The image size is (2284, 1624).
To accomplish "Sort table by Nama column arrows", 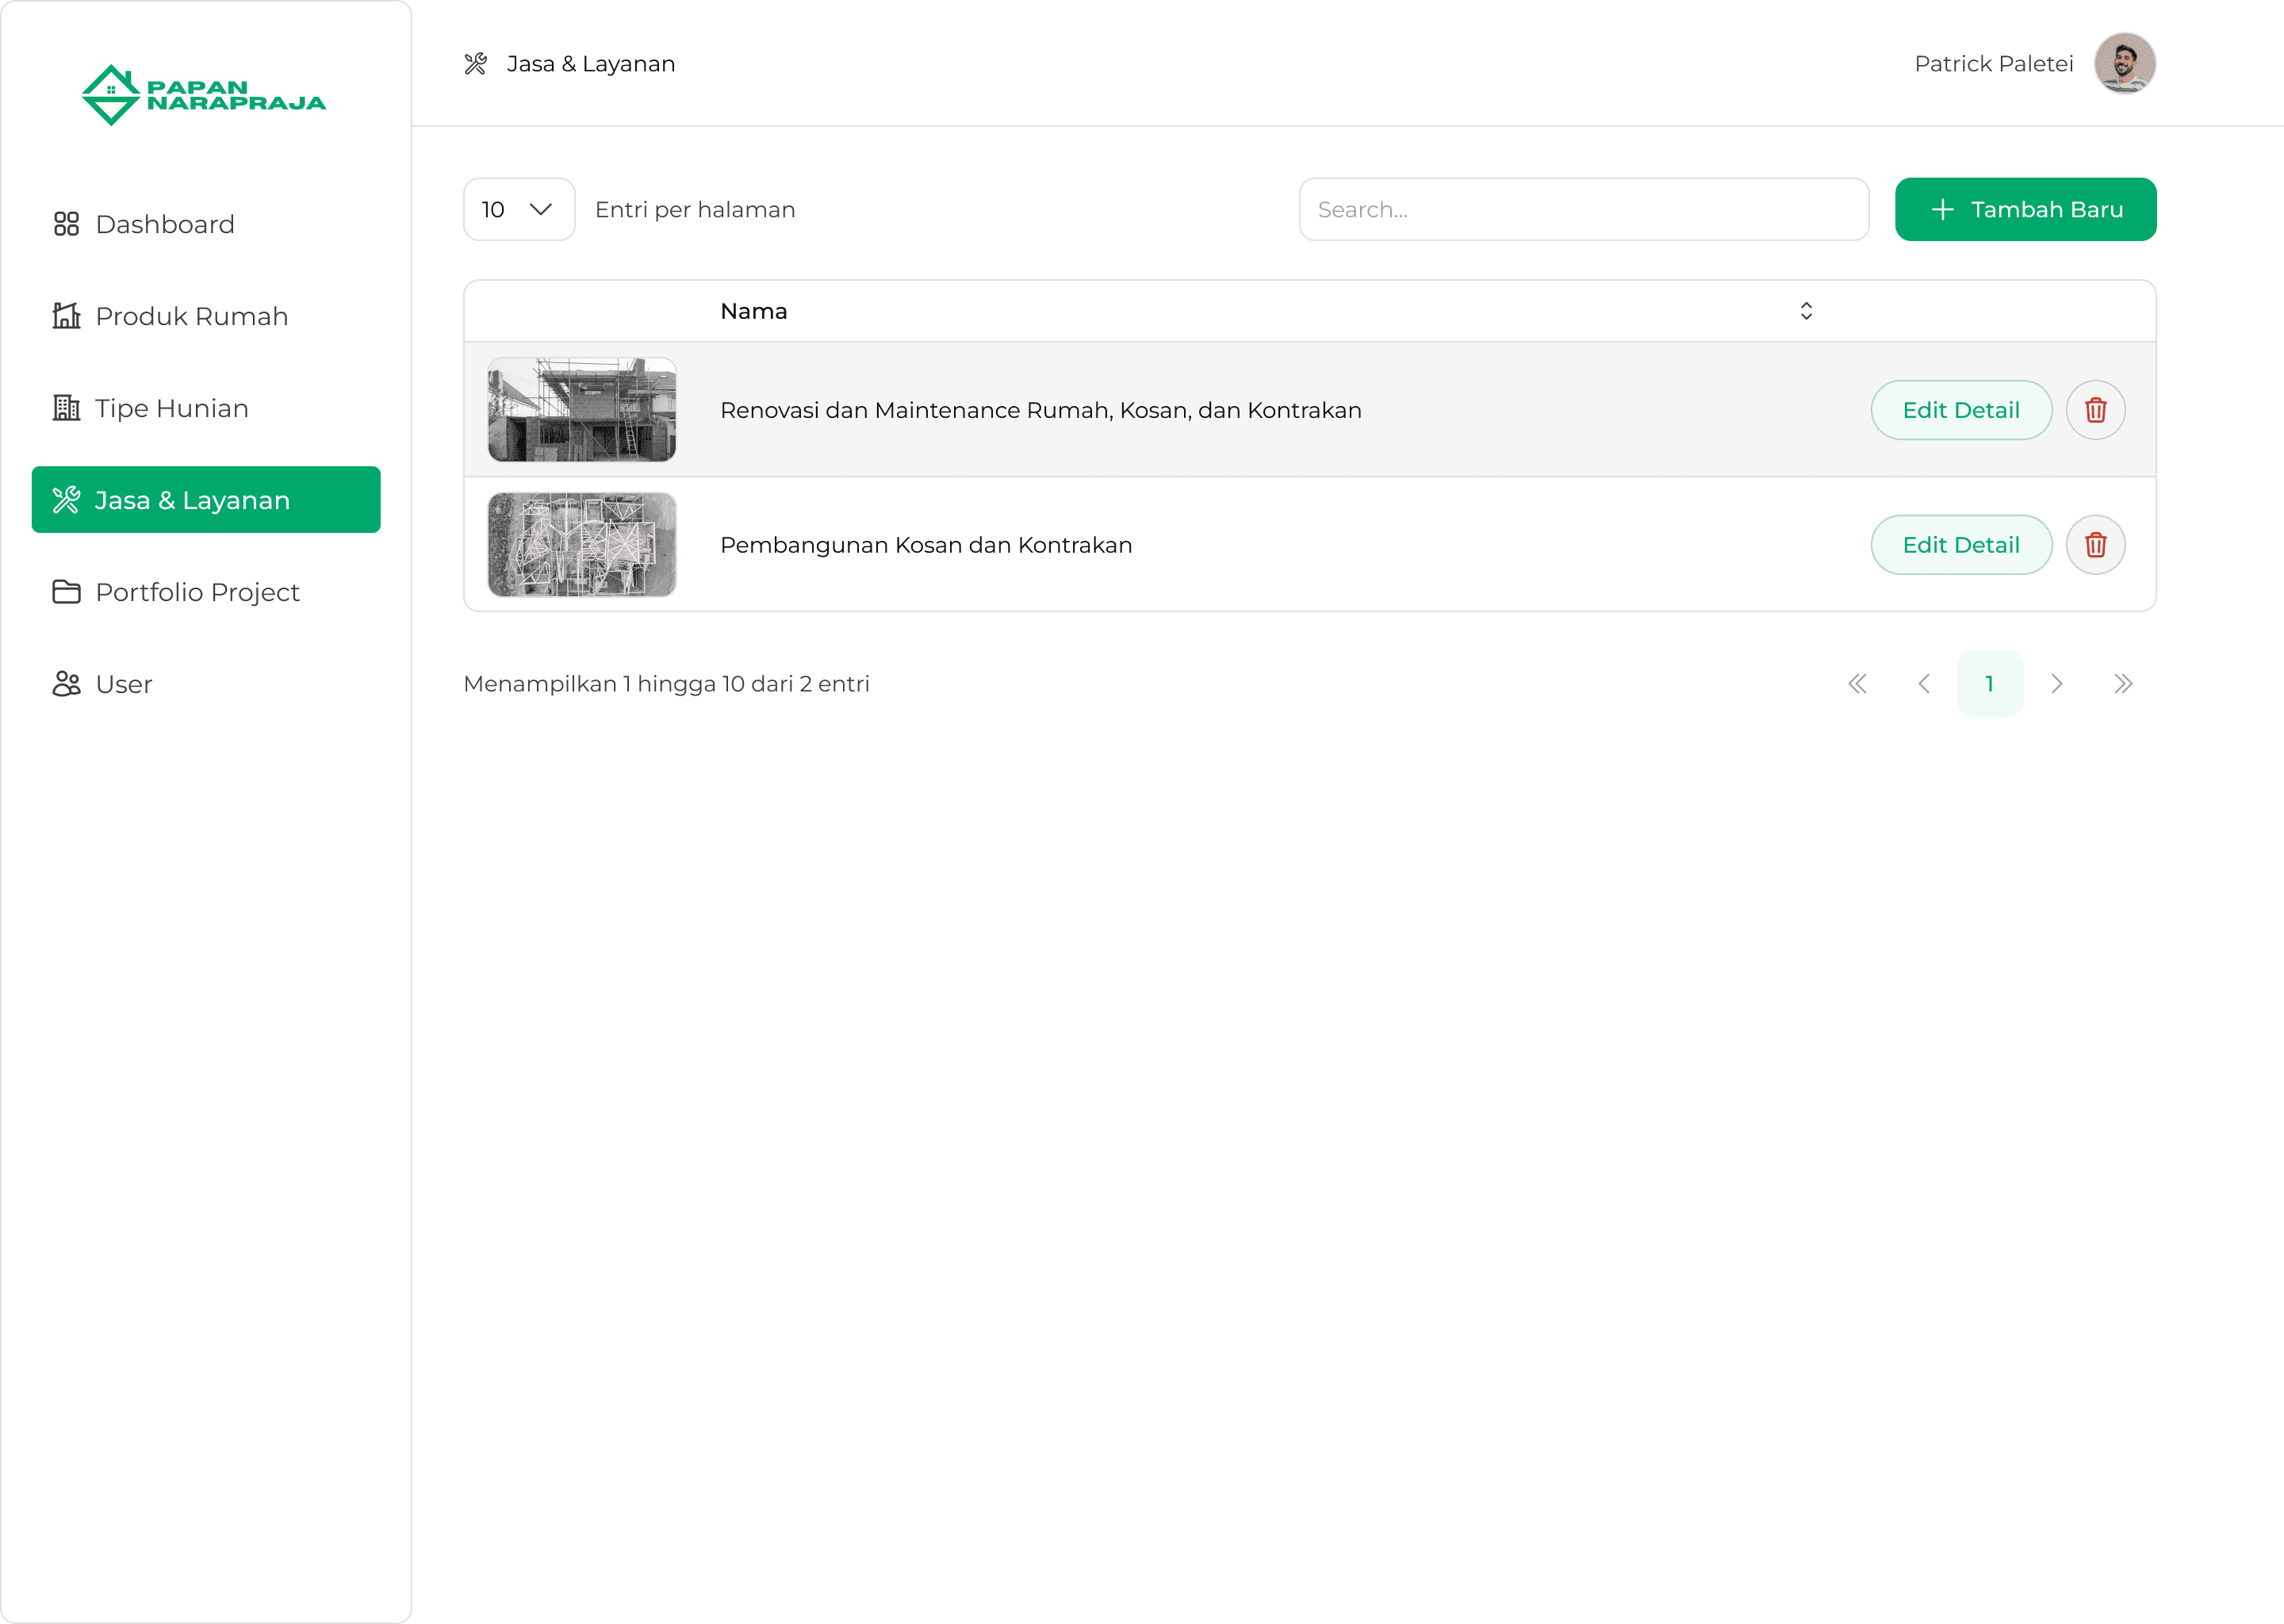I will (1806, 311).
